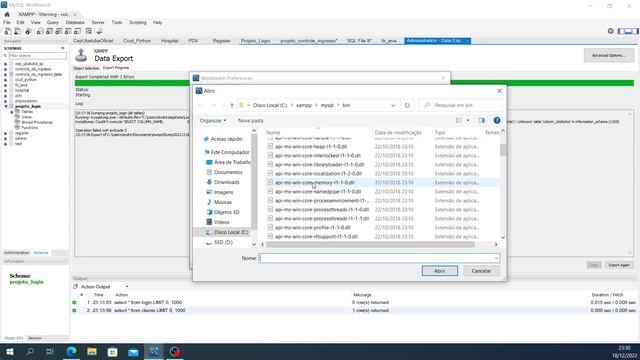Open the view options dropdown arrow
The image size is (640, 360).
pyautogui.click(x=468, y=120)
